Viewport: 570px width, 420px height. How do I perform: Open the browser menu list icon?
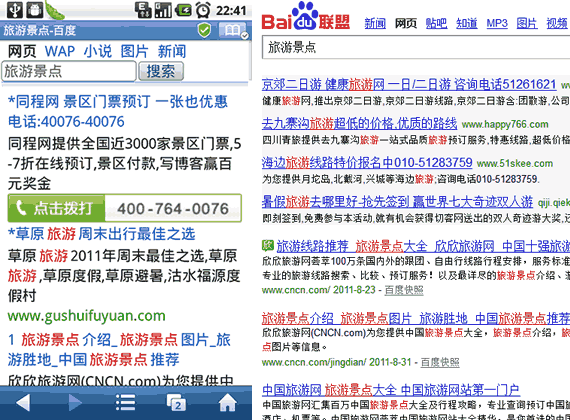click(125, 403)
